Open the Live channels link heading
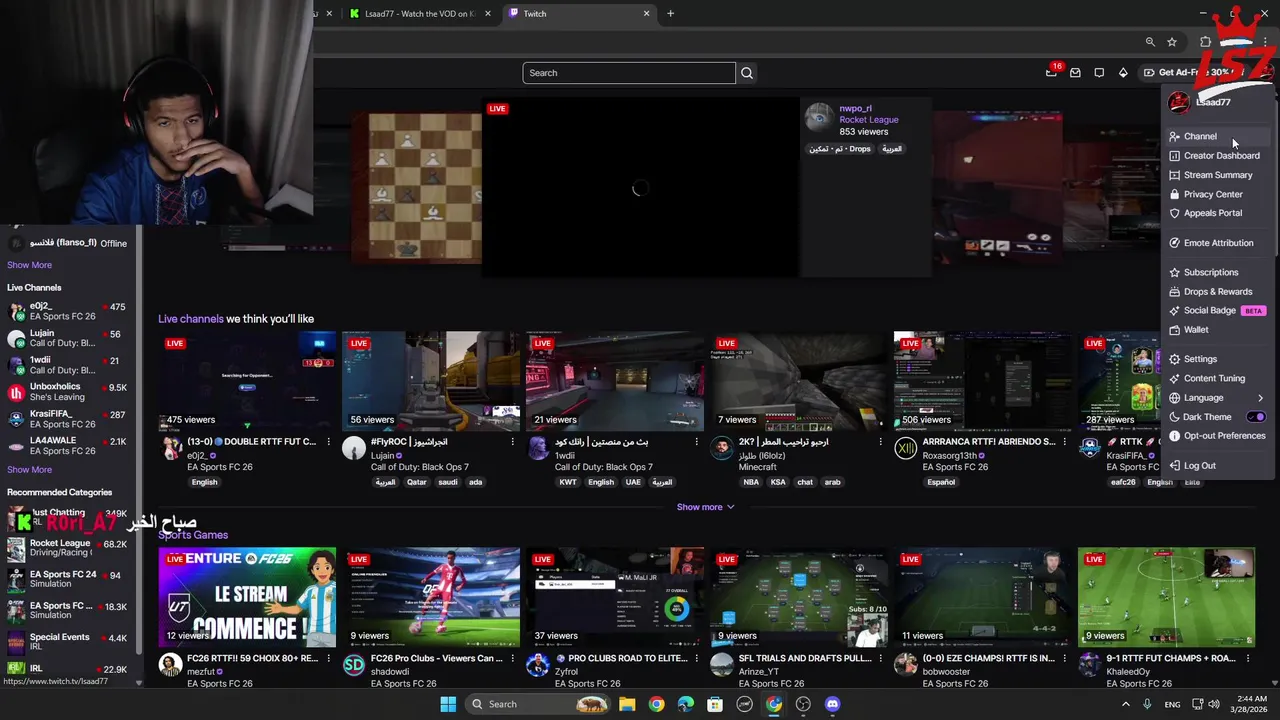 point(190,319)
